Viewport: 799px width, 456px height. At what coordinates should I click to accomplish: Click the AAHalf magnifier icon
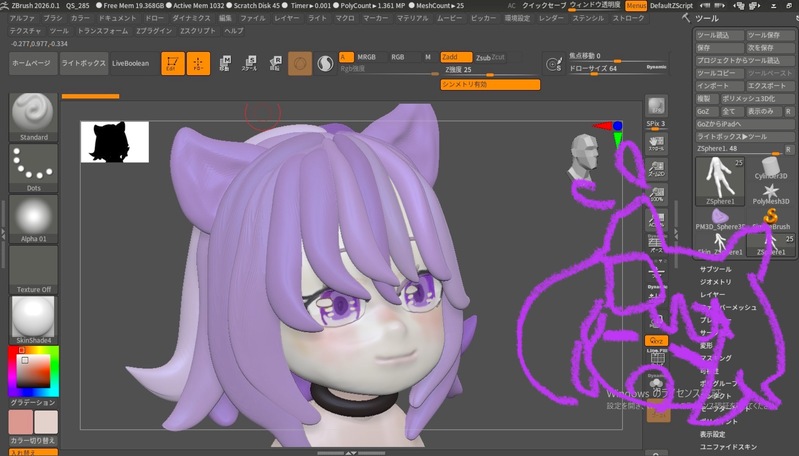click(x=656, y=220)
